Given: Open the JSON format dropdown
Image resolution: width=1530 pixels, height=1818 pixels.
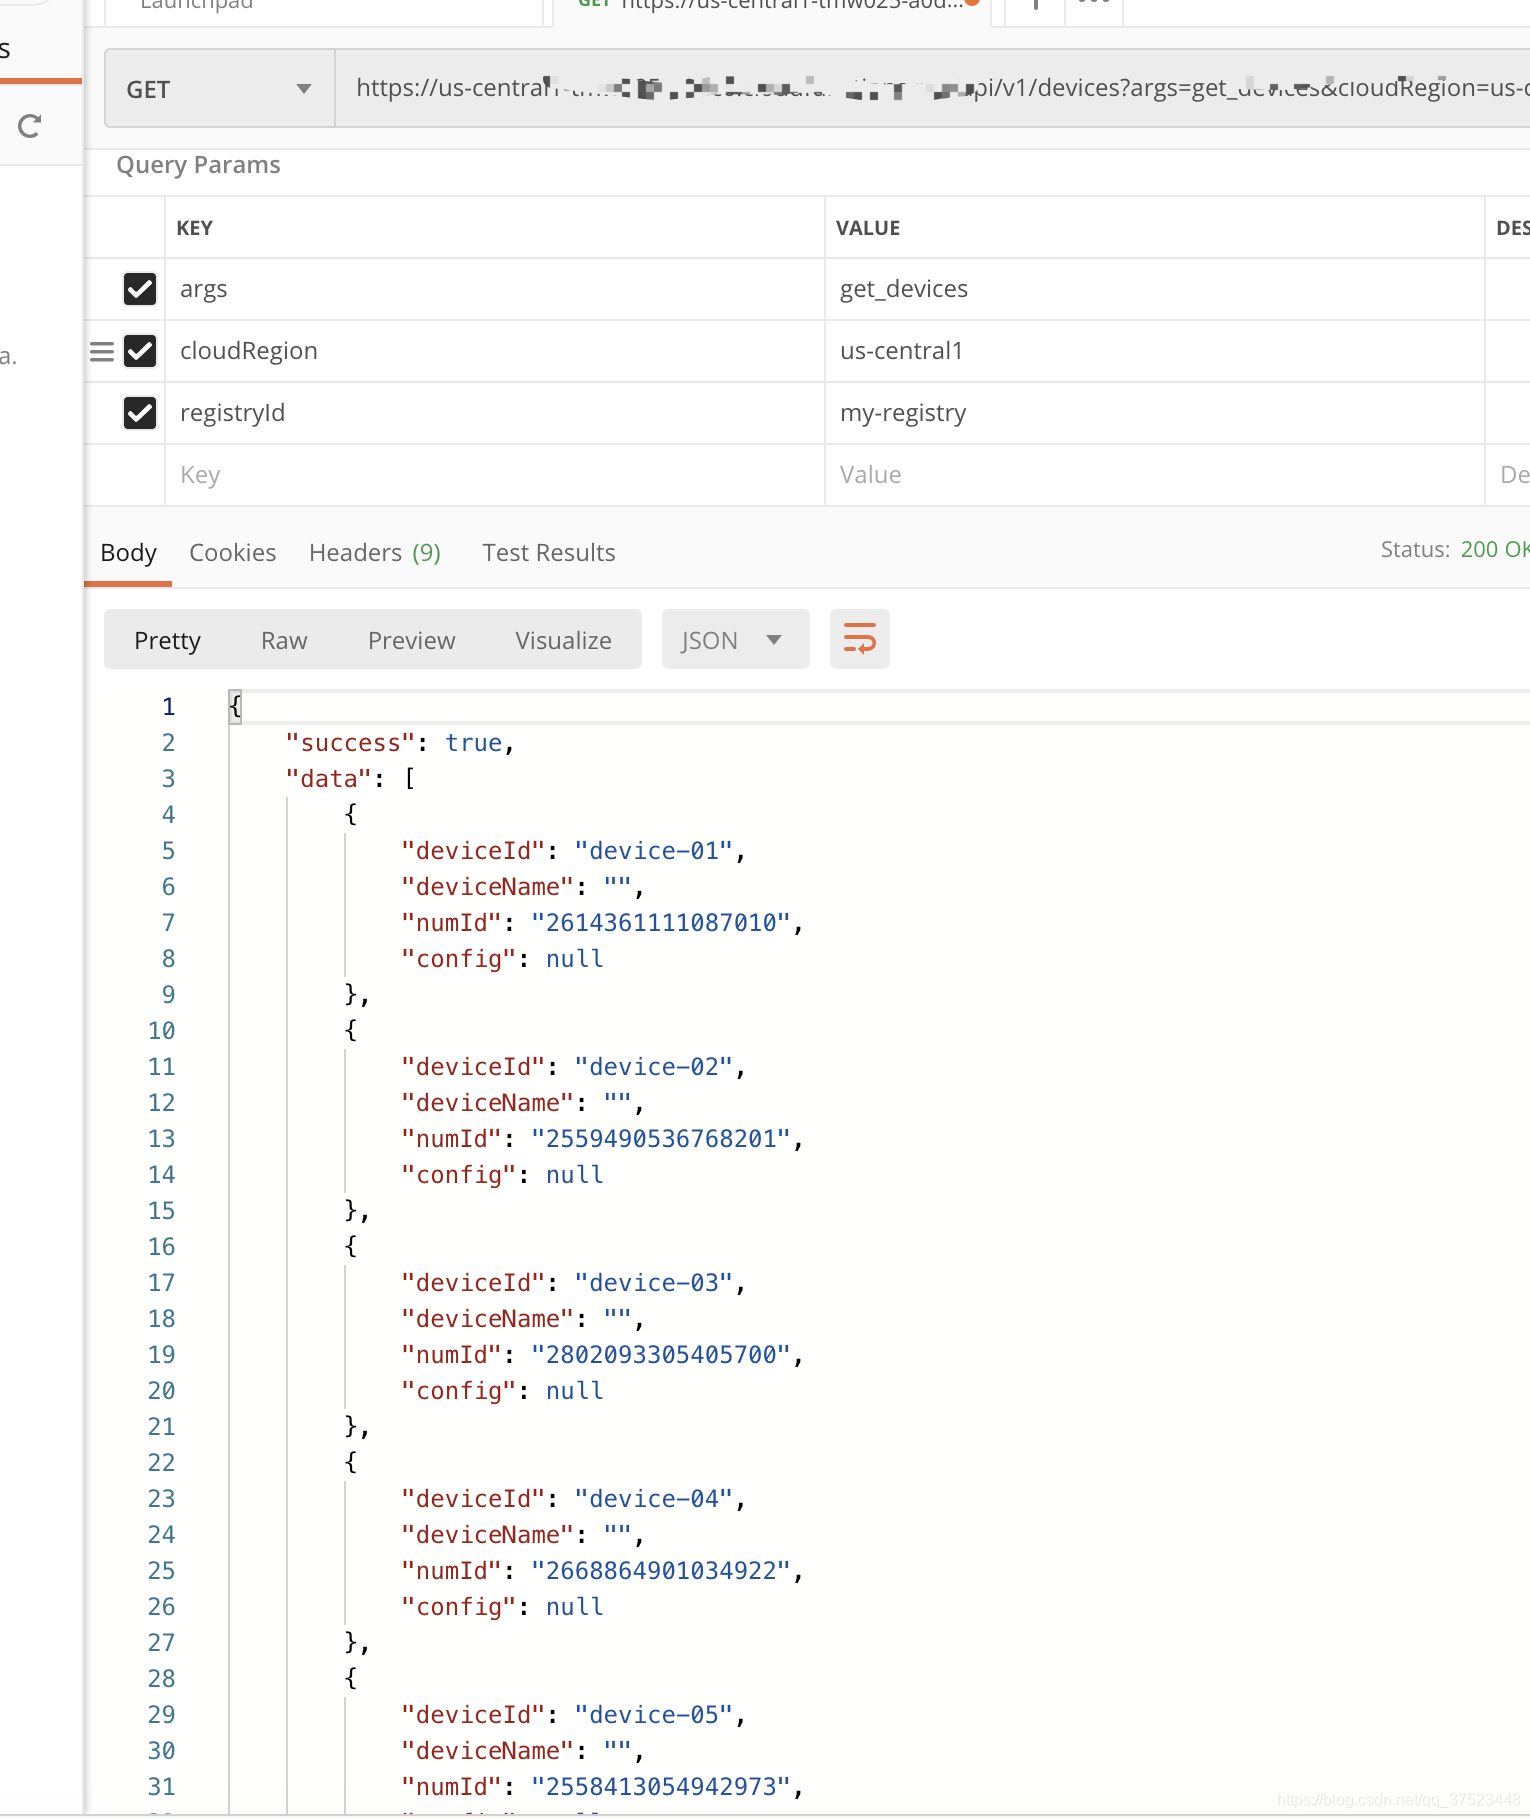Looking at the screenshot, I should [x=735, y=640].
